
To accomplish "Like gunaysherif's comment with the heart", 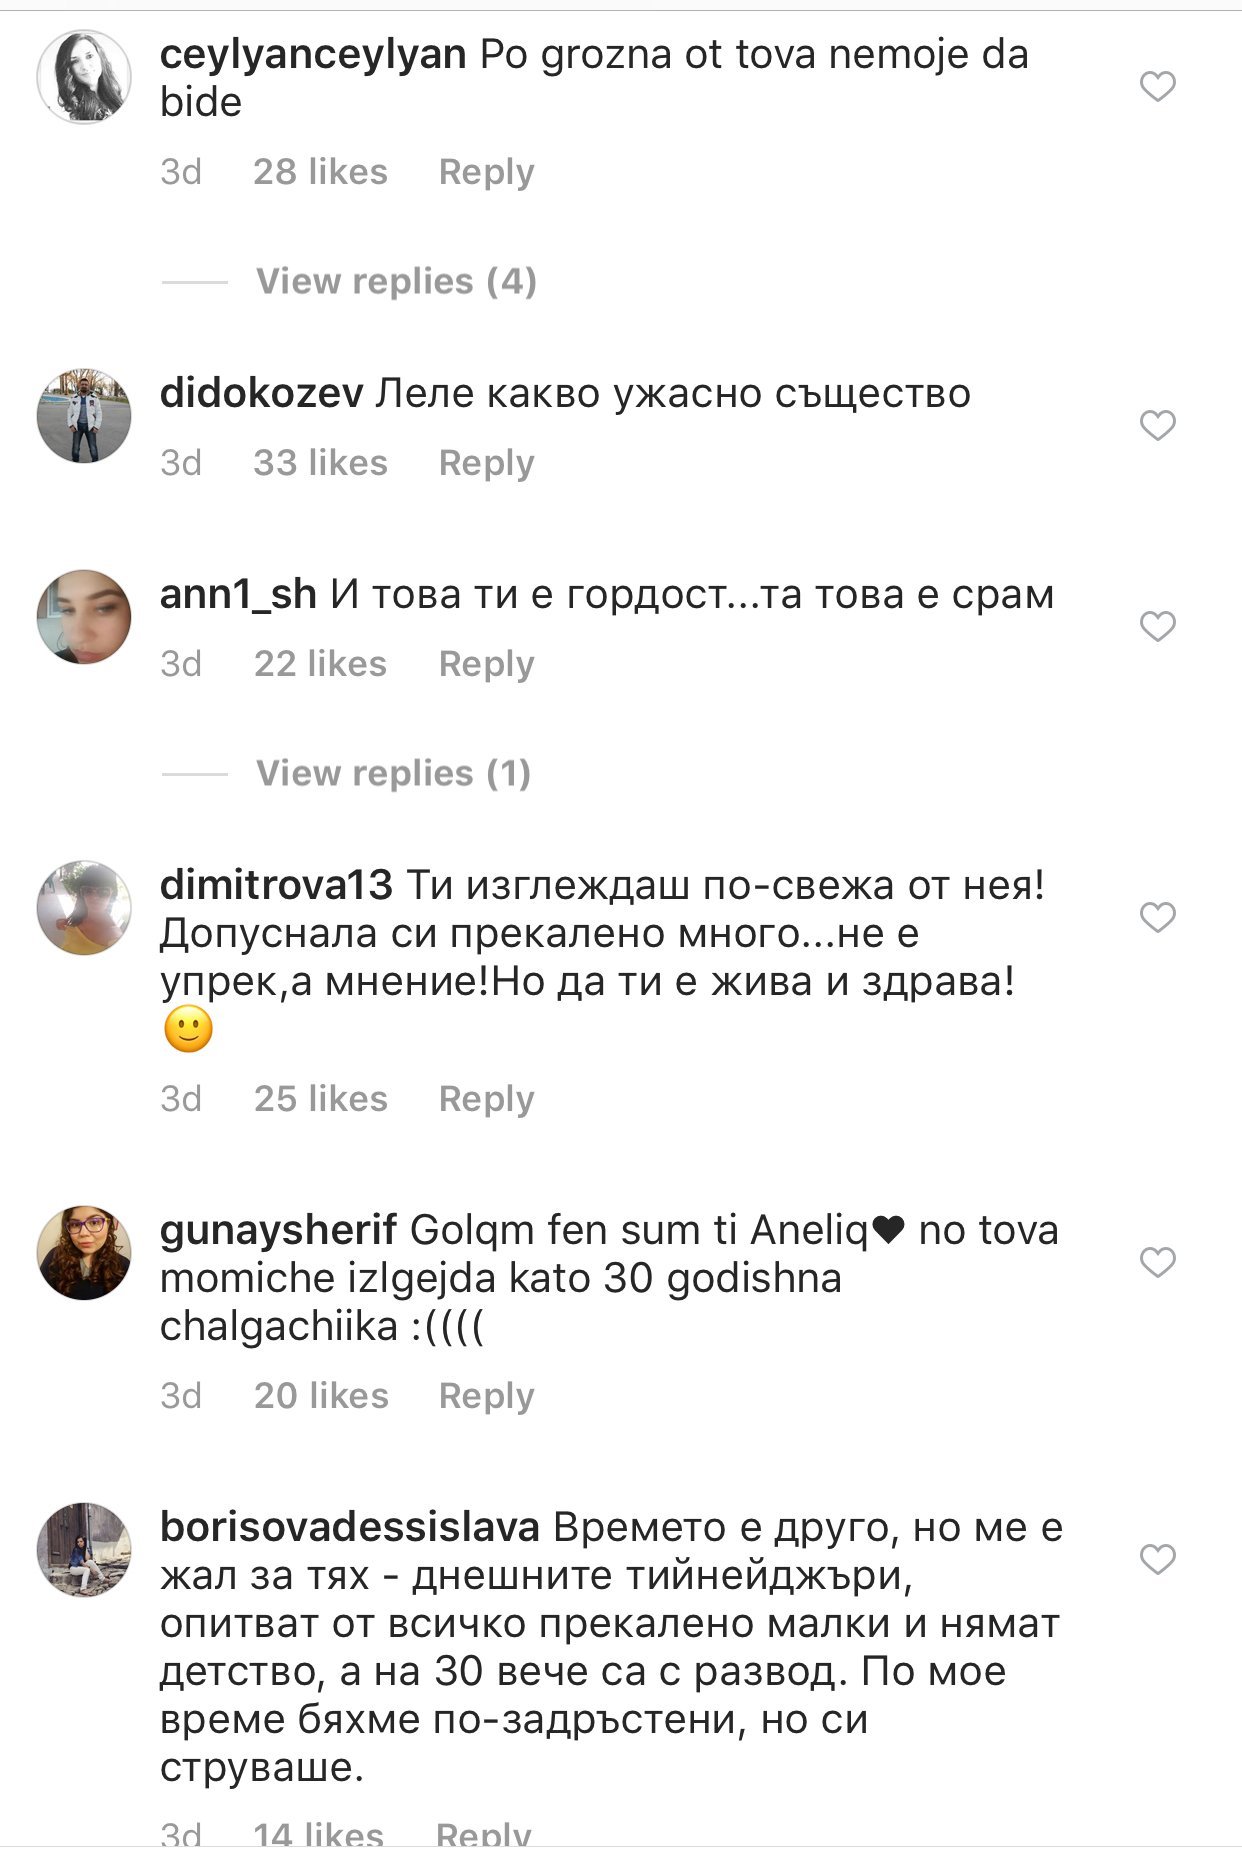I will (1158, 1262).
